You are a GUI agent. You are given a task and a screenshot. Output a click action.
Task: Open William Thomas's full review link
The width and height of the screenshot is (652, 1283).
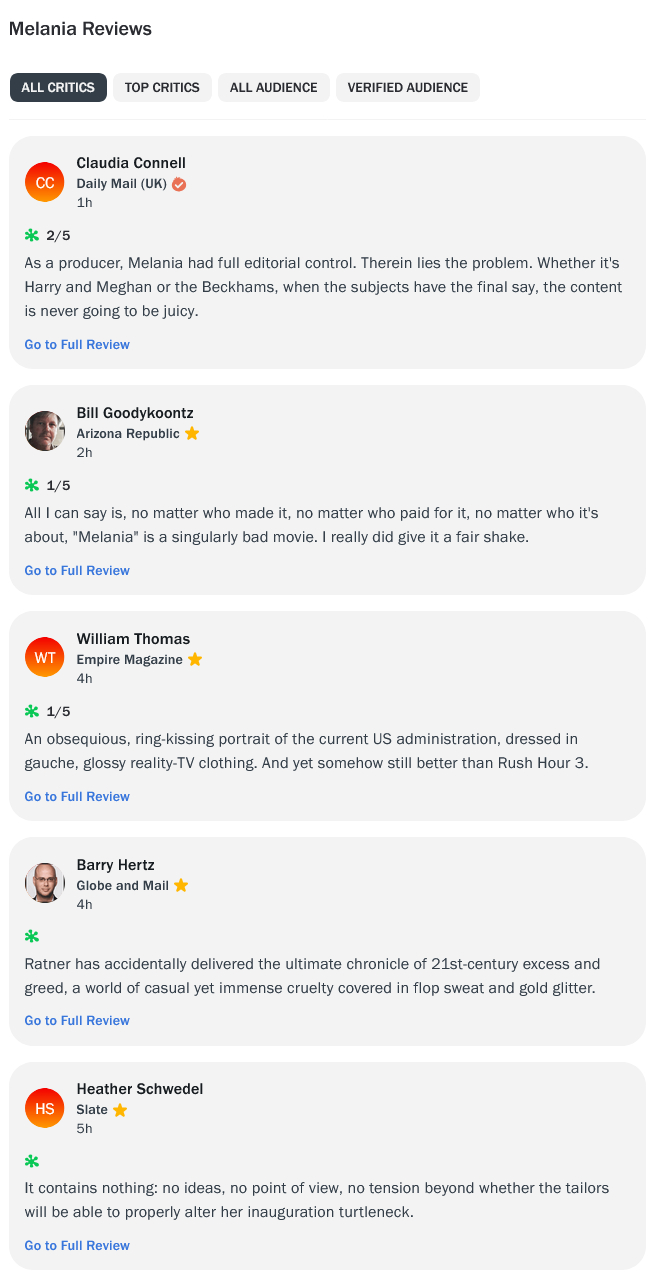coord(77,797)
